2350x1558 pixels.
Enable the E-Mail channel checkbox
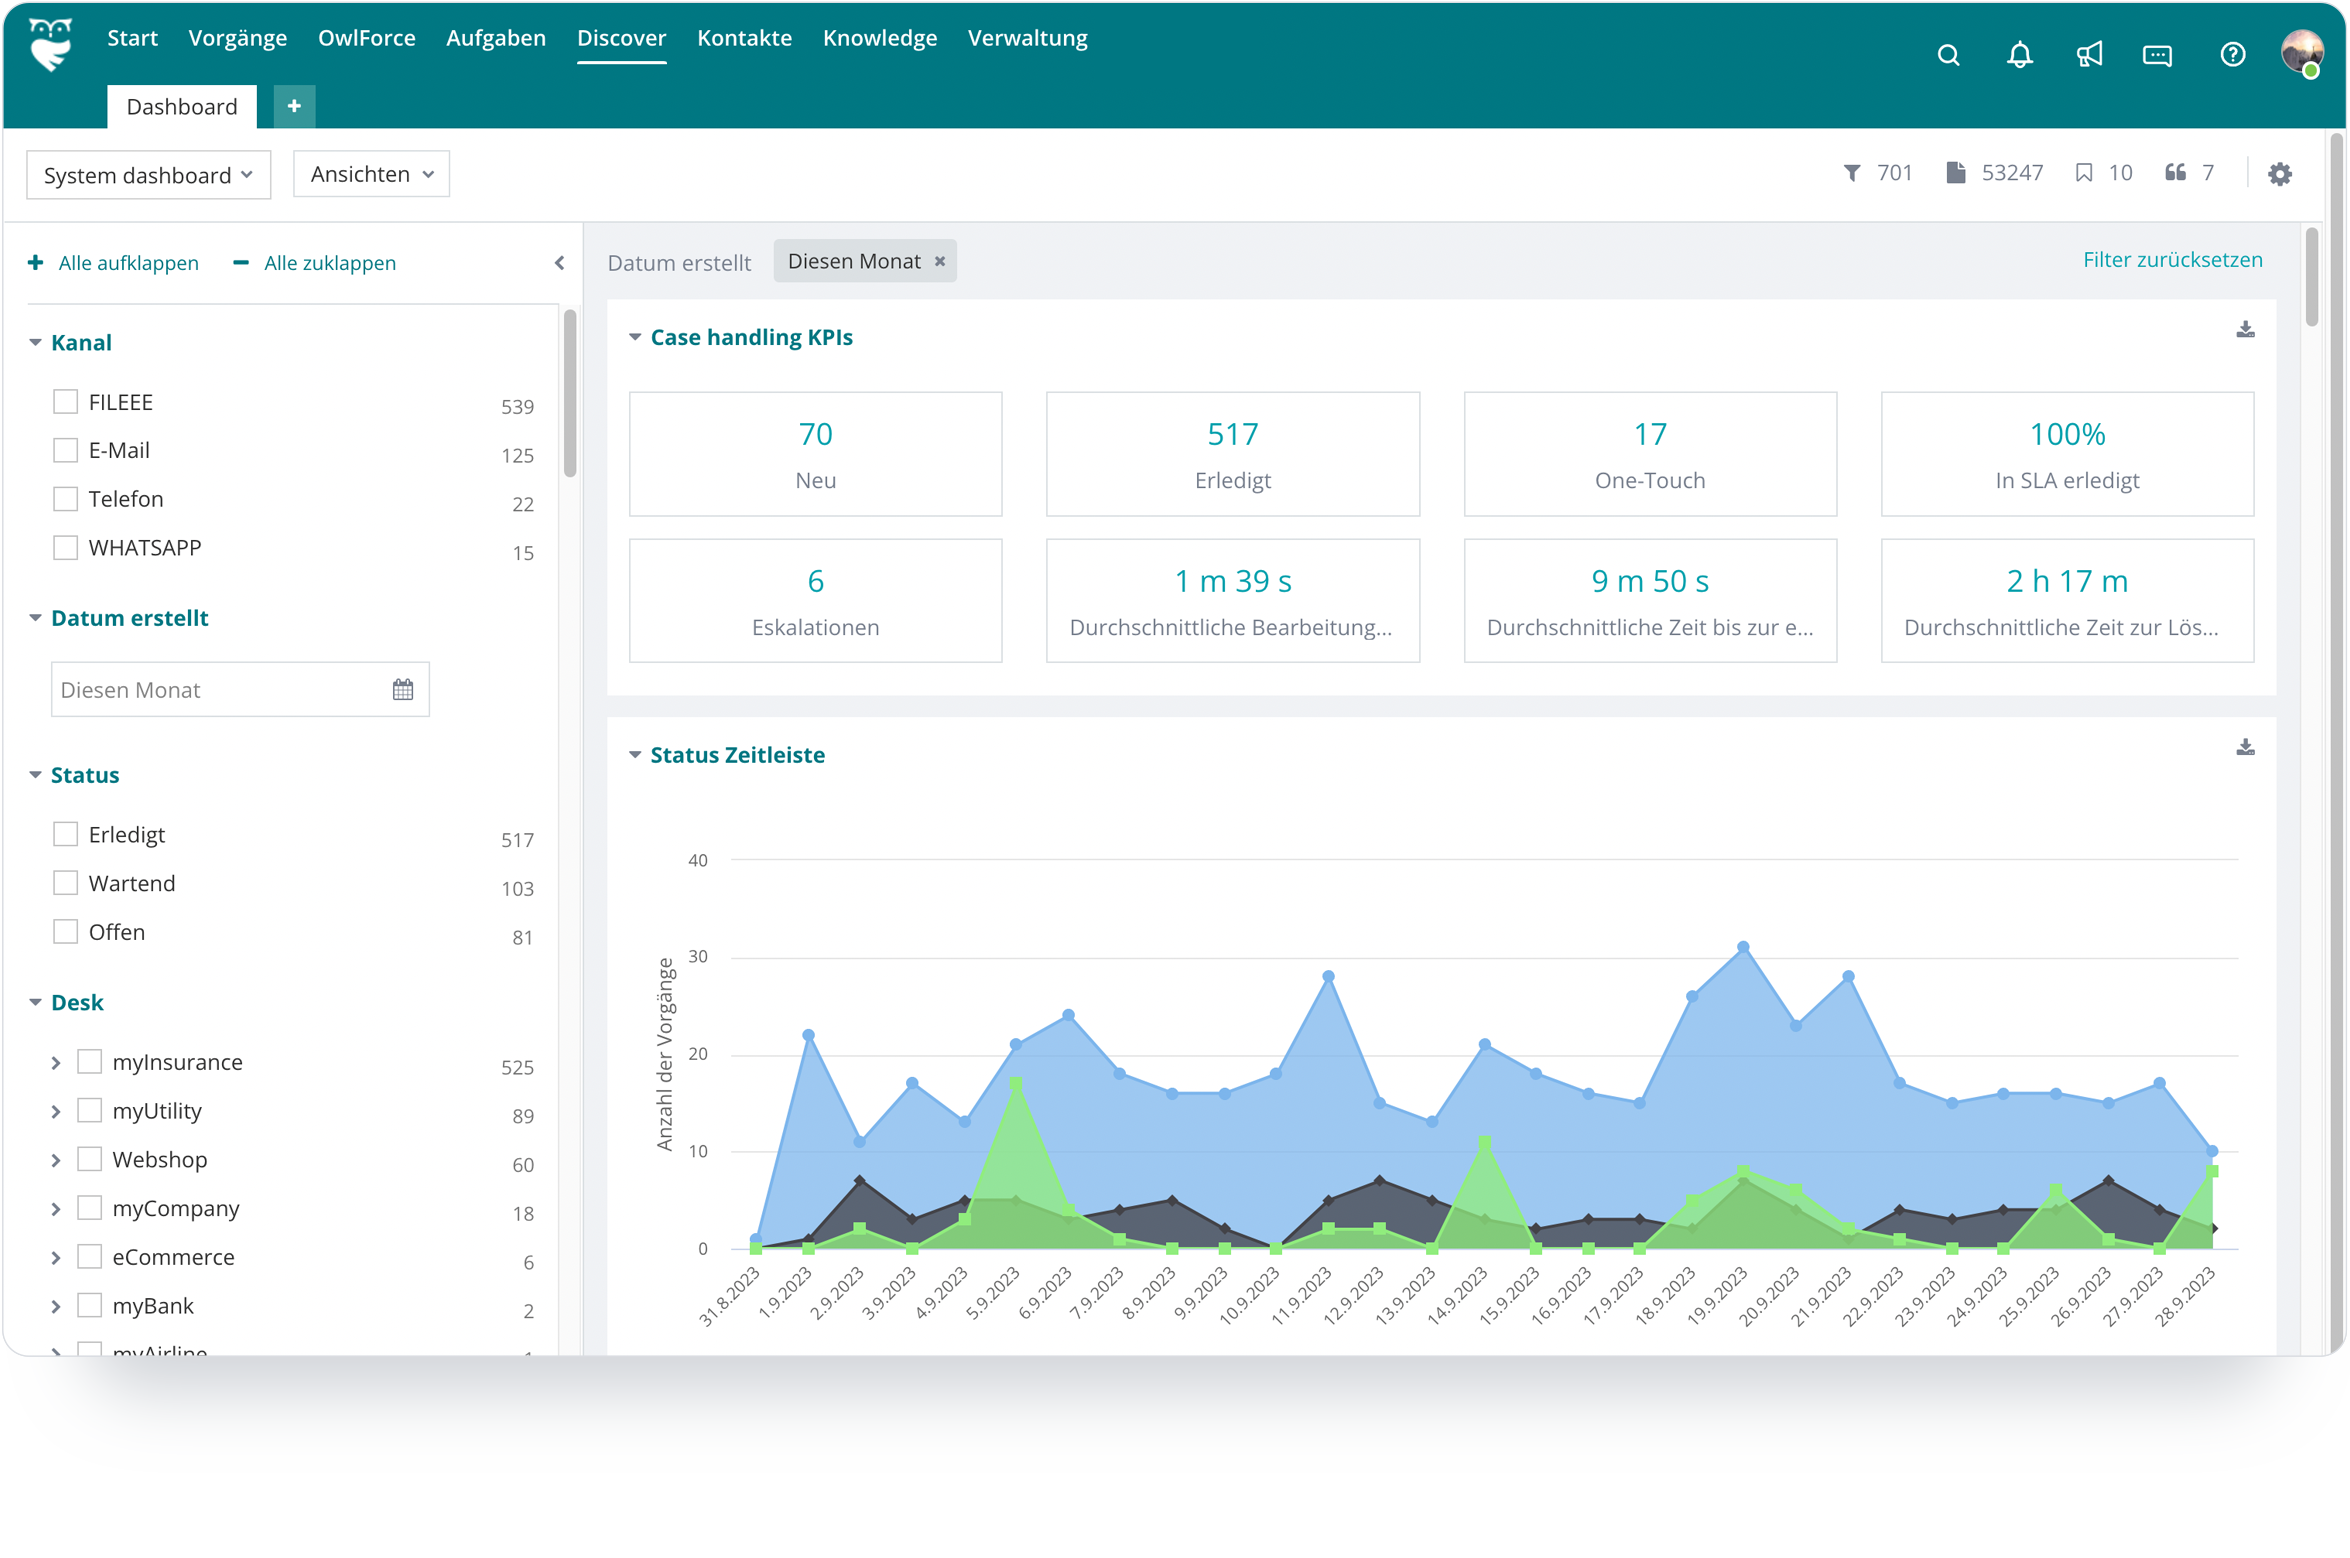[66, 449]
